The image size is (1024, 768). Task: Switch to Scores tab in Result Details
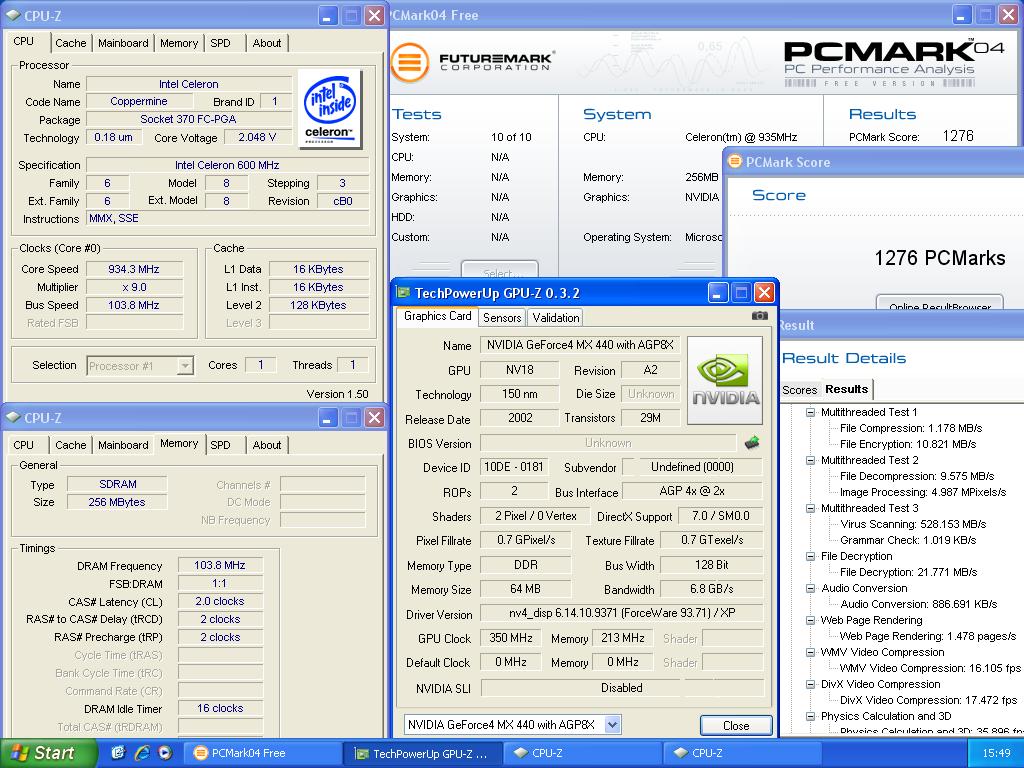(799, 390)
